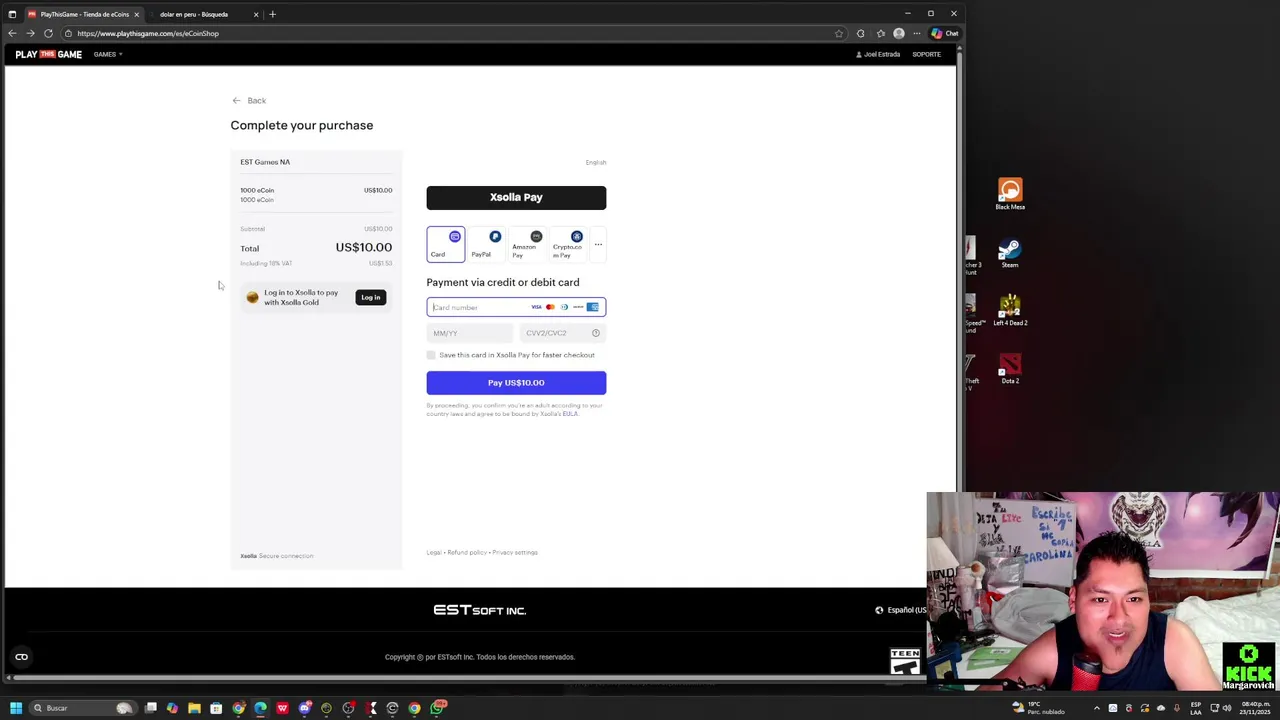The height and width of the screenshot is (720, 1280).
Task: Click the address bar URL
Action: coord(148,33)
